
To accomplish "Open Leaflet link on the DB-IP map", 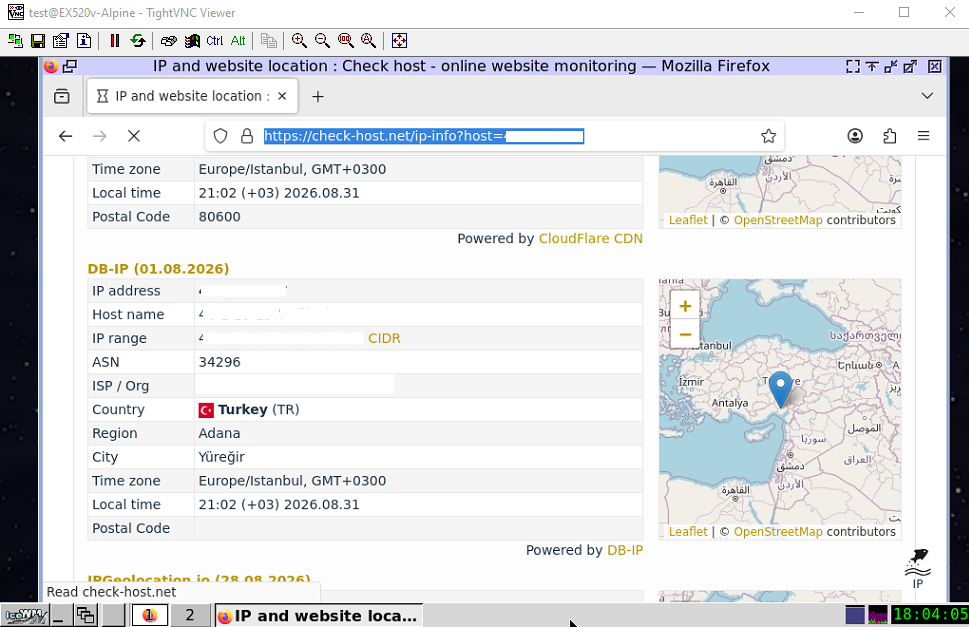I will click(688, 532).
